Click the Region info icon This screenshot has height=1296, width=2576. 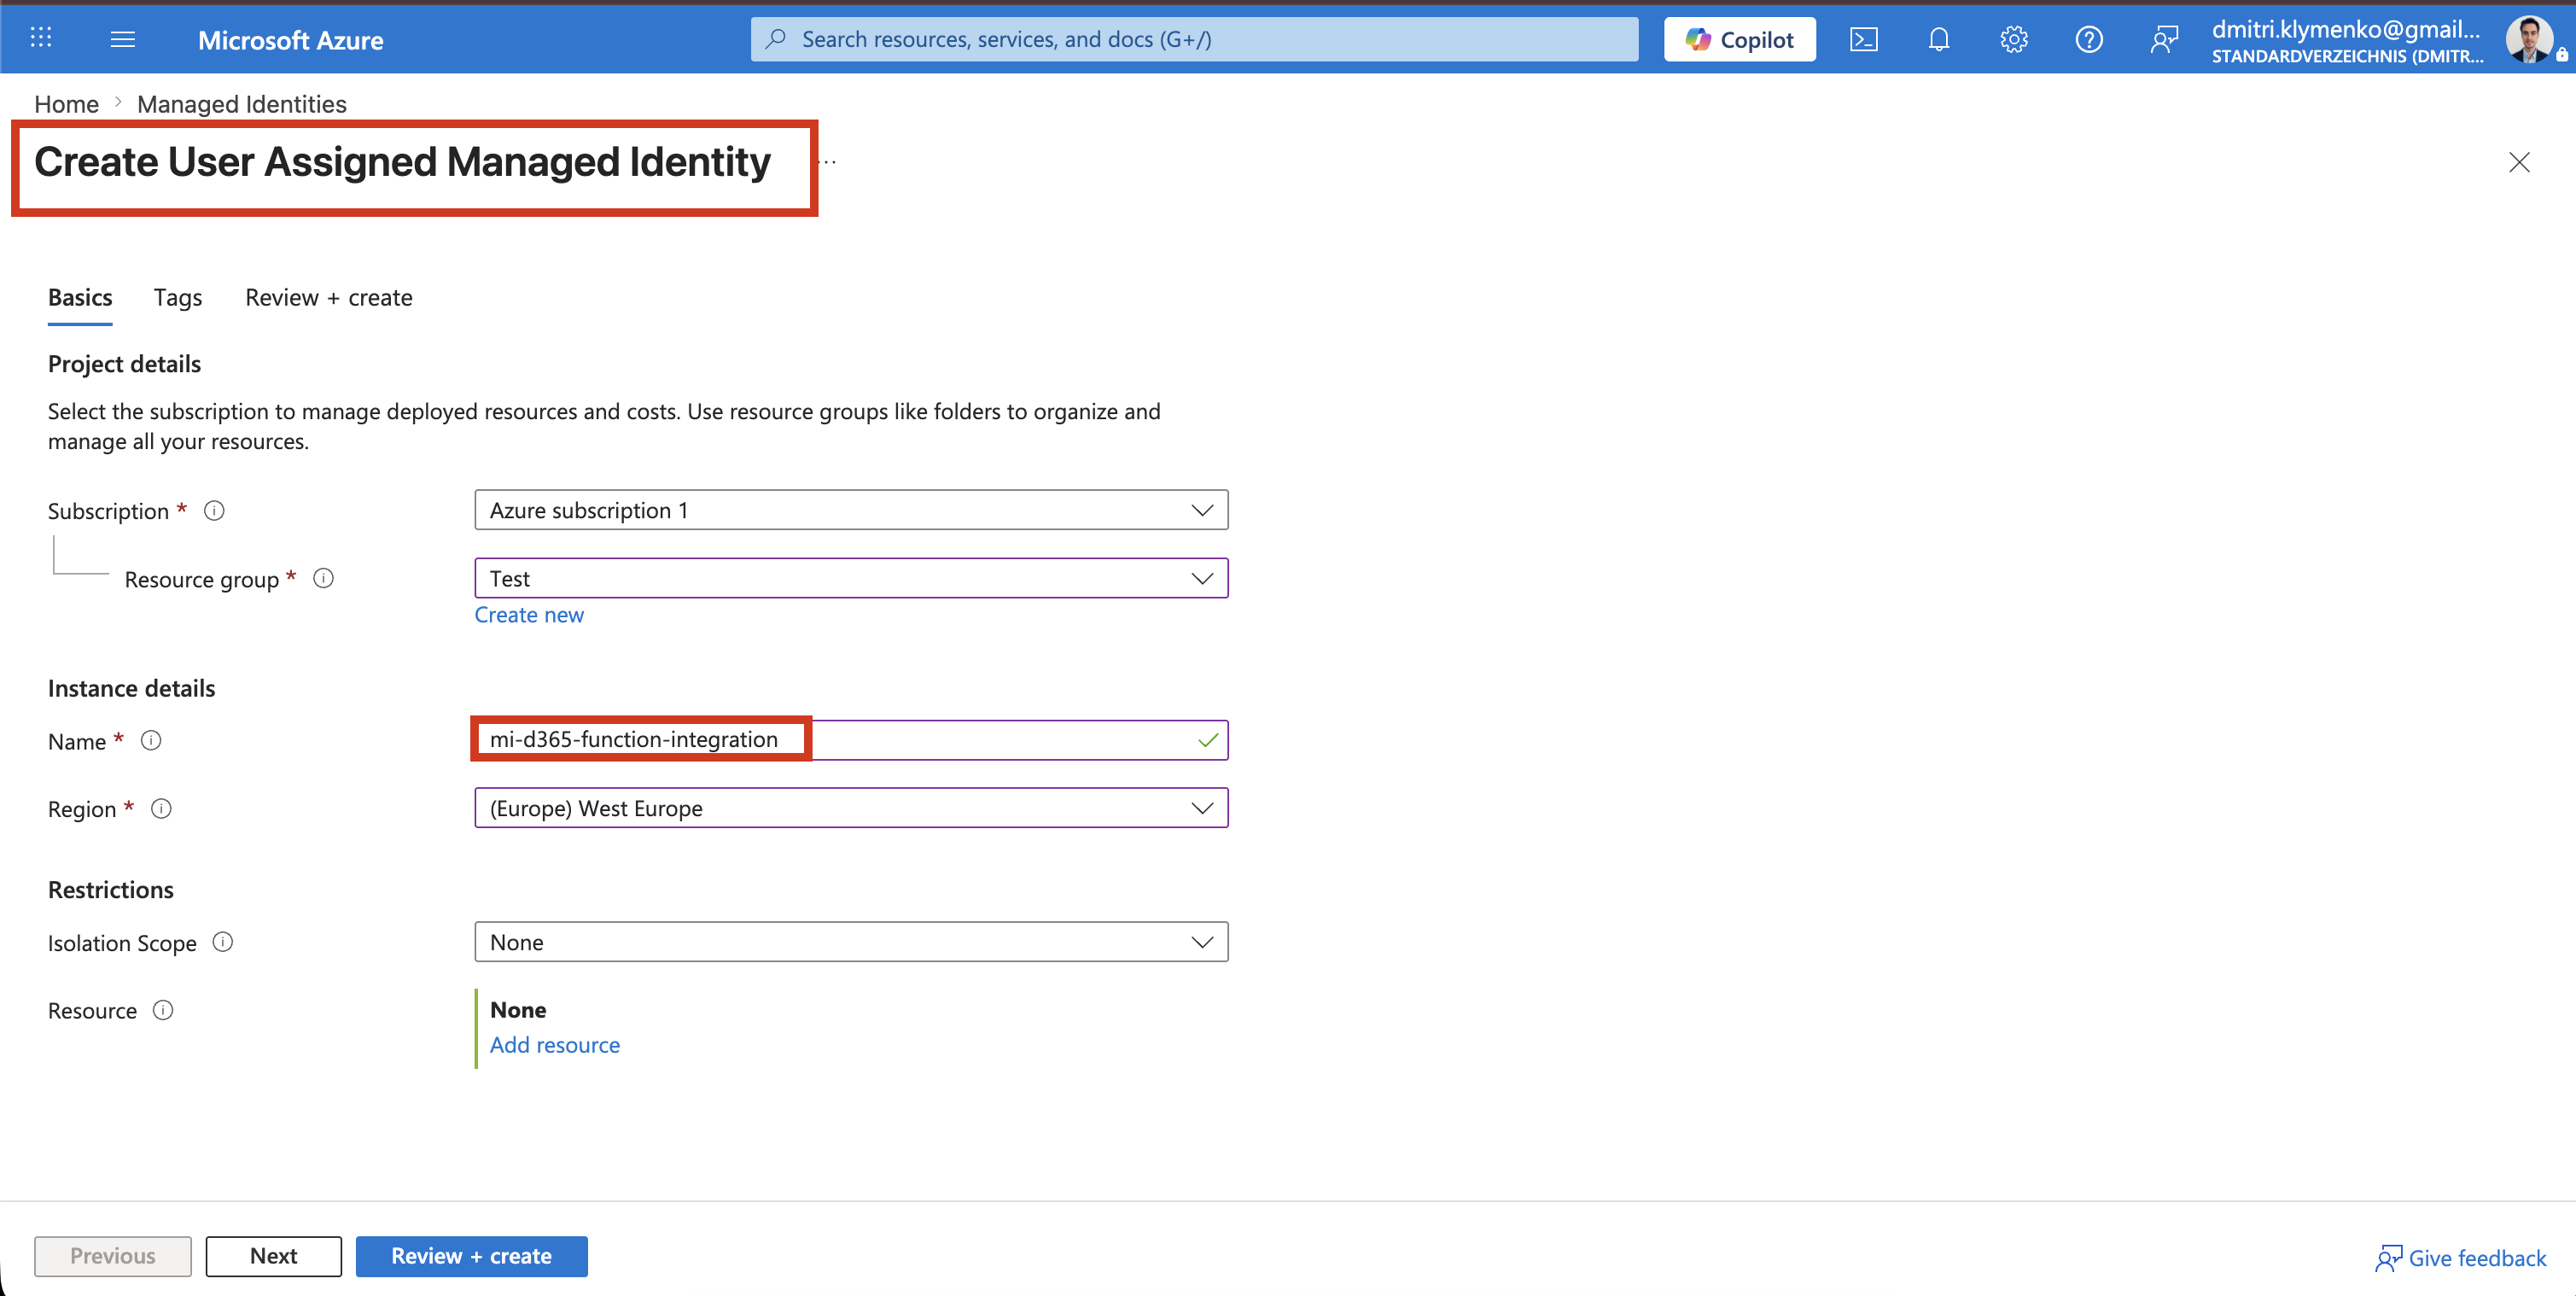click(x=161, y=808)
